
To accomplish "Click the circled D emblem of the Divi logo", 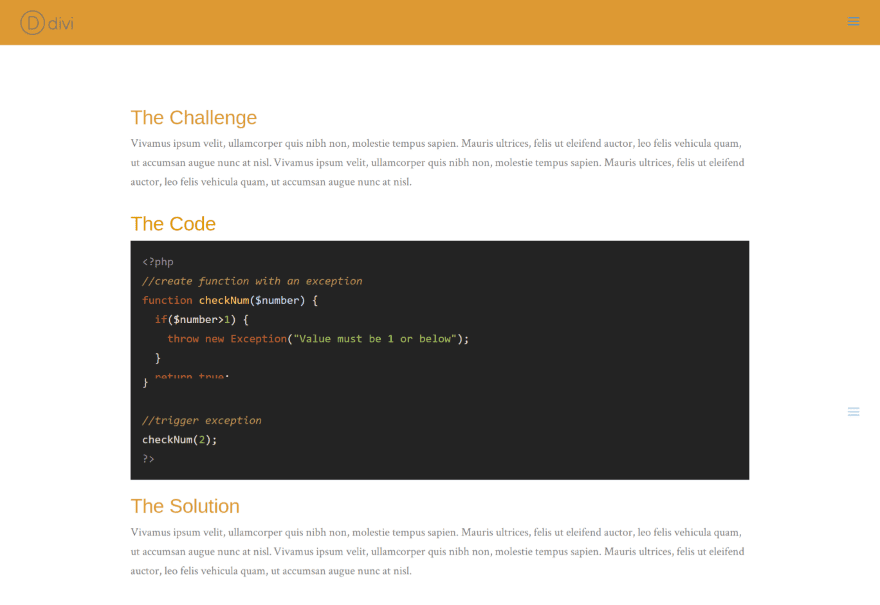I will (x=33, y=22).
